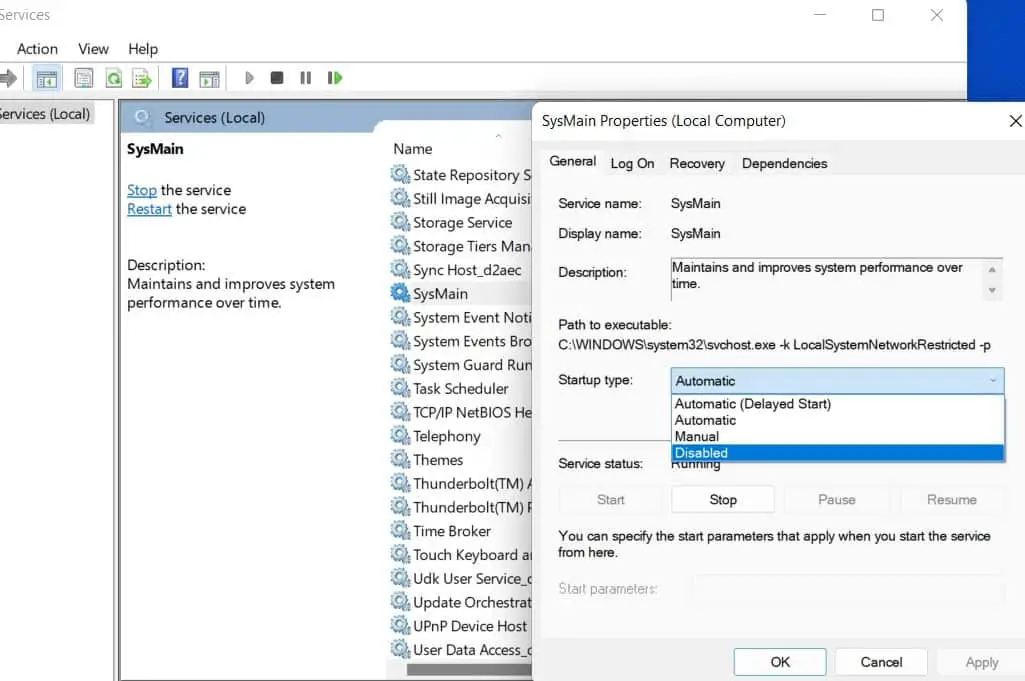The height and width of the screenshot is (681, 1025).
Task: Open Help via the blue question mark icon
Action: 180,78
